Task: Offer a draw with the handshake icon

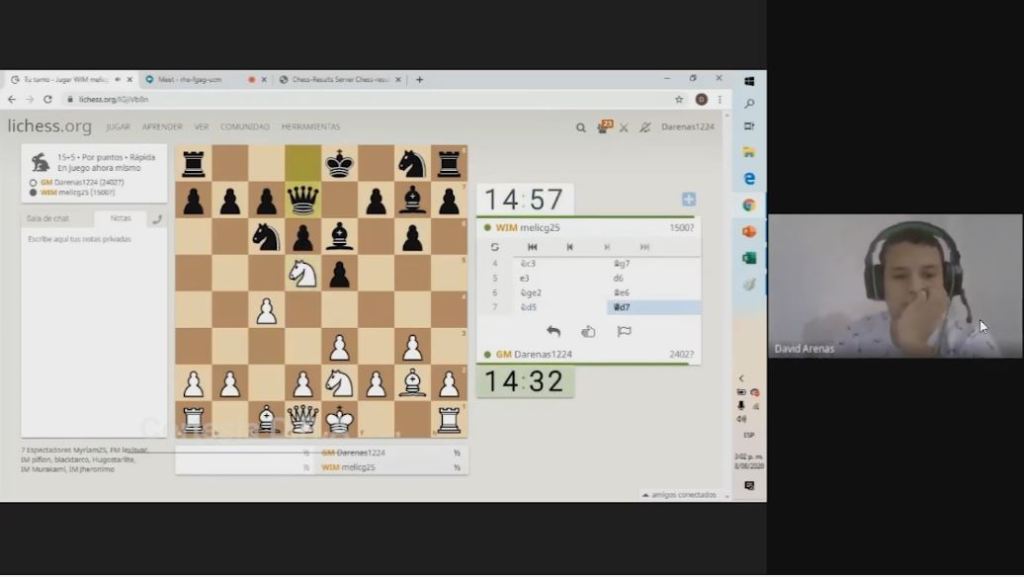Action: click(588, 332)
